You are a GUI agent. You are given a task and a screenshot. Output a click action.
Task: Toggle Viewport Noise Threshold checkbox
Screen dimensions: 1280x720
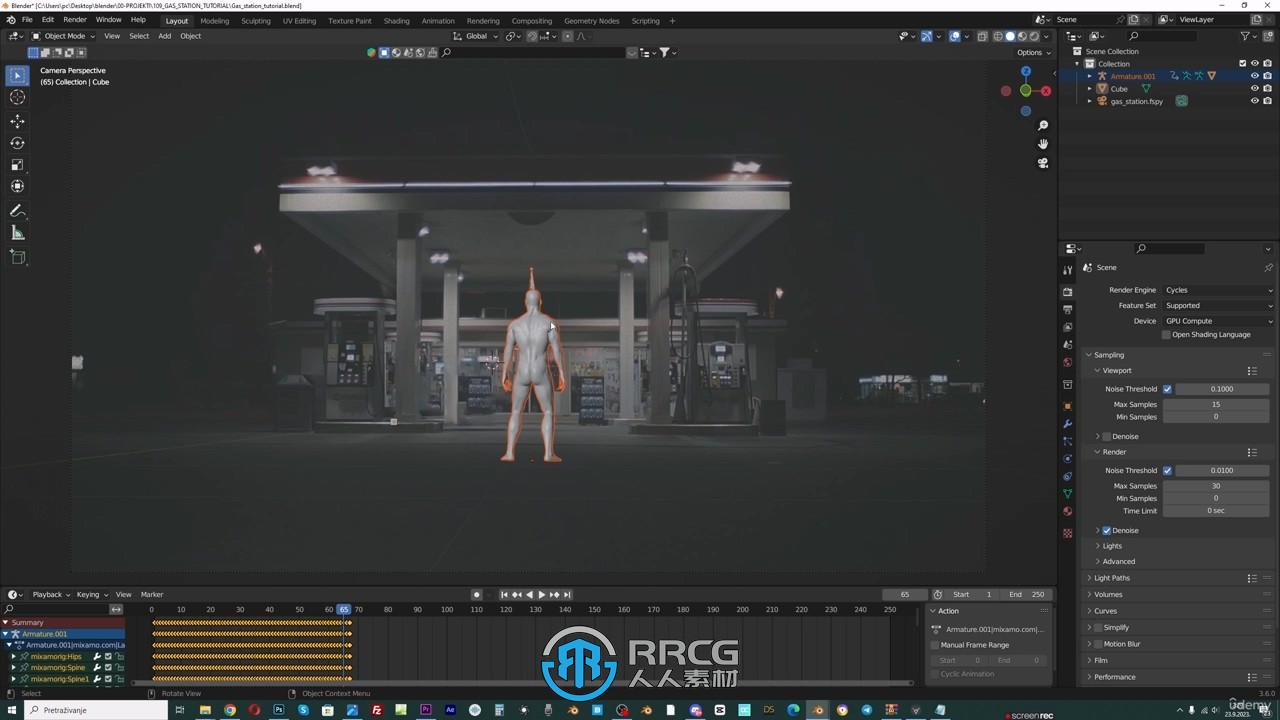pos(1167,389)
